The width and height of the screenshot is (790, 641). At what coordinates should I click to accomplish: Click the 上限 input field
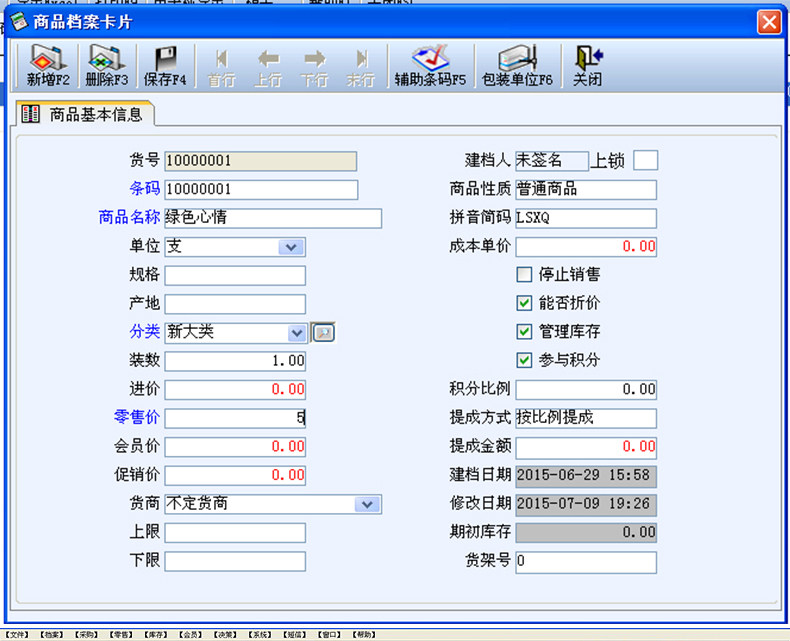click(x=235, y=533)
